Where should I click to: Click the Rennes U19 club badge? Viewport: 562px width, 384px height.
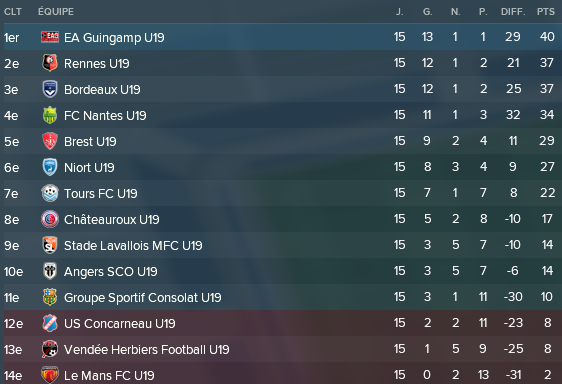coord(50,63)
